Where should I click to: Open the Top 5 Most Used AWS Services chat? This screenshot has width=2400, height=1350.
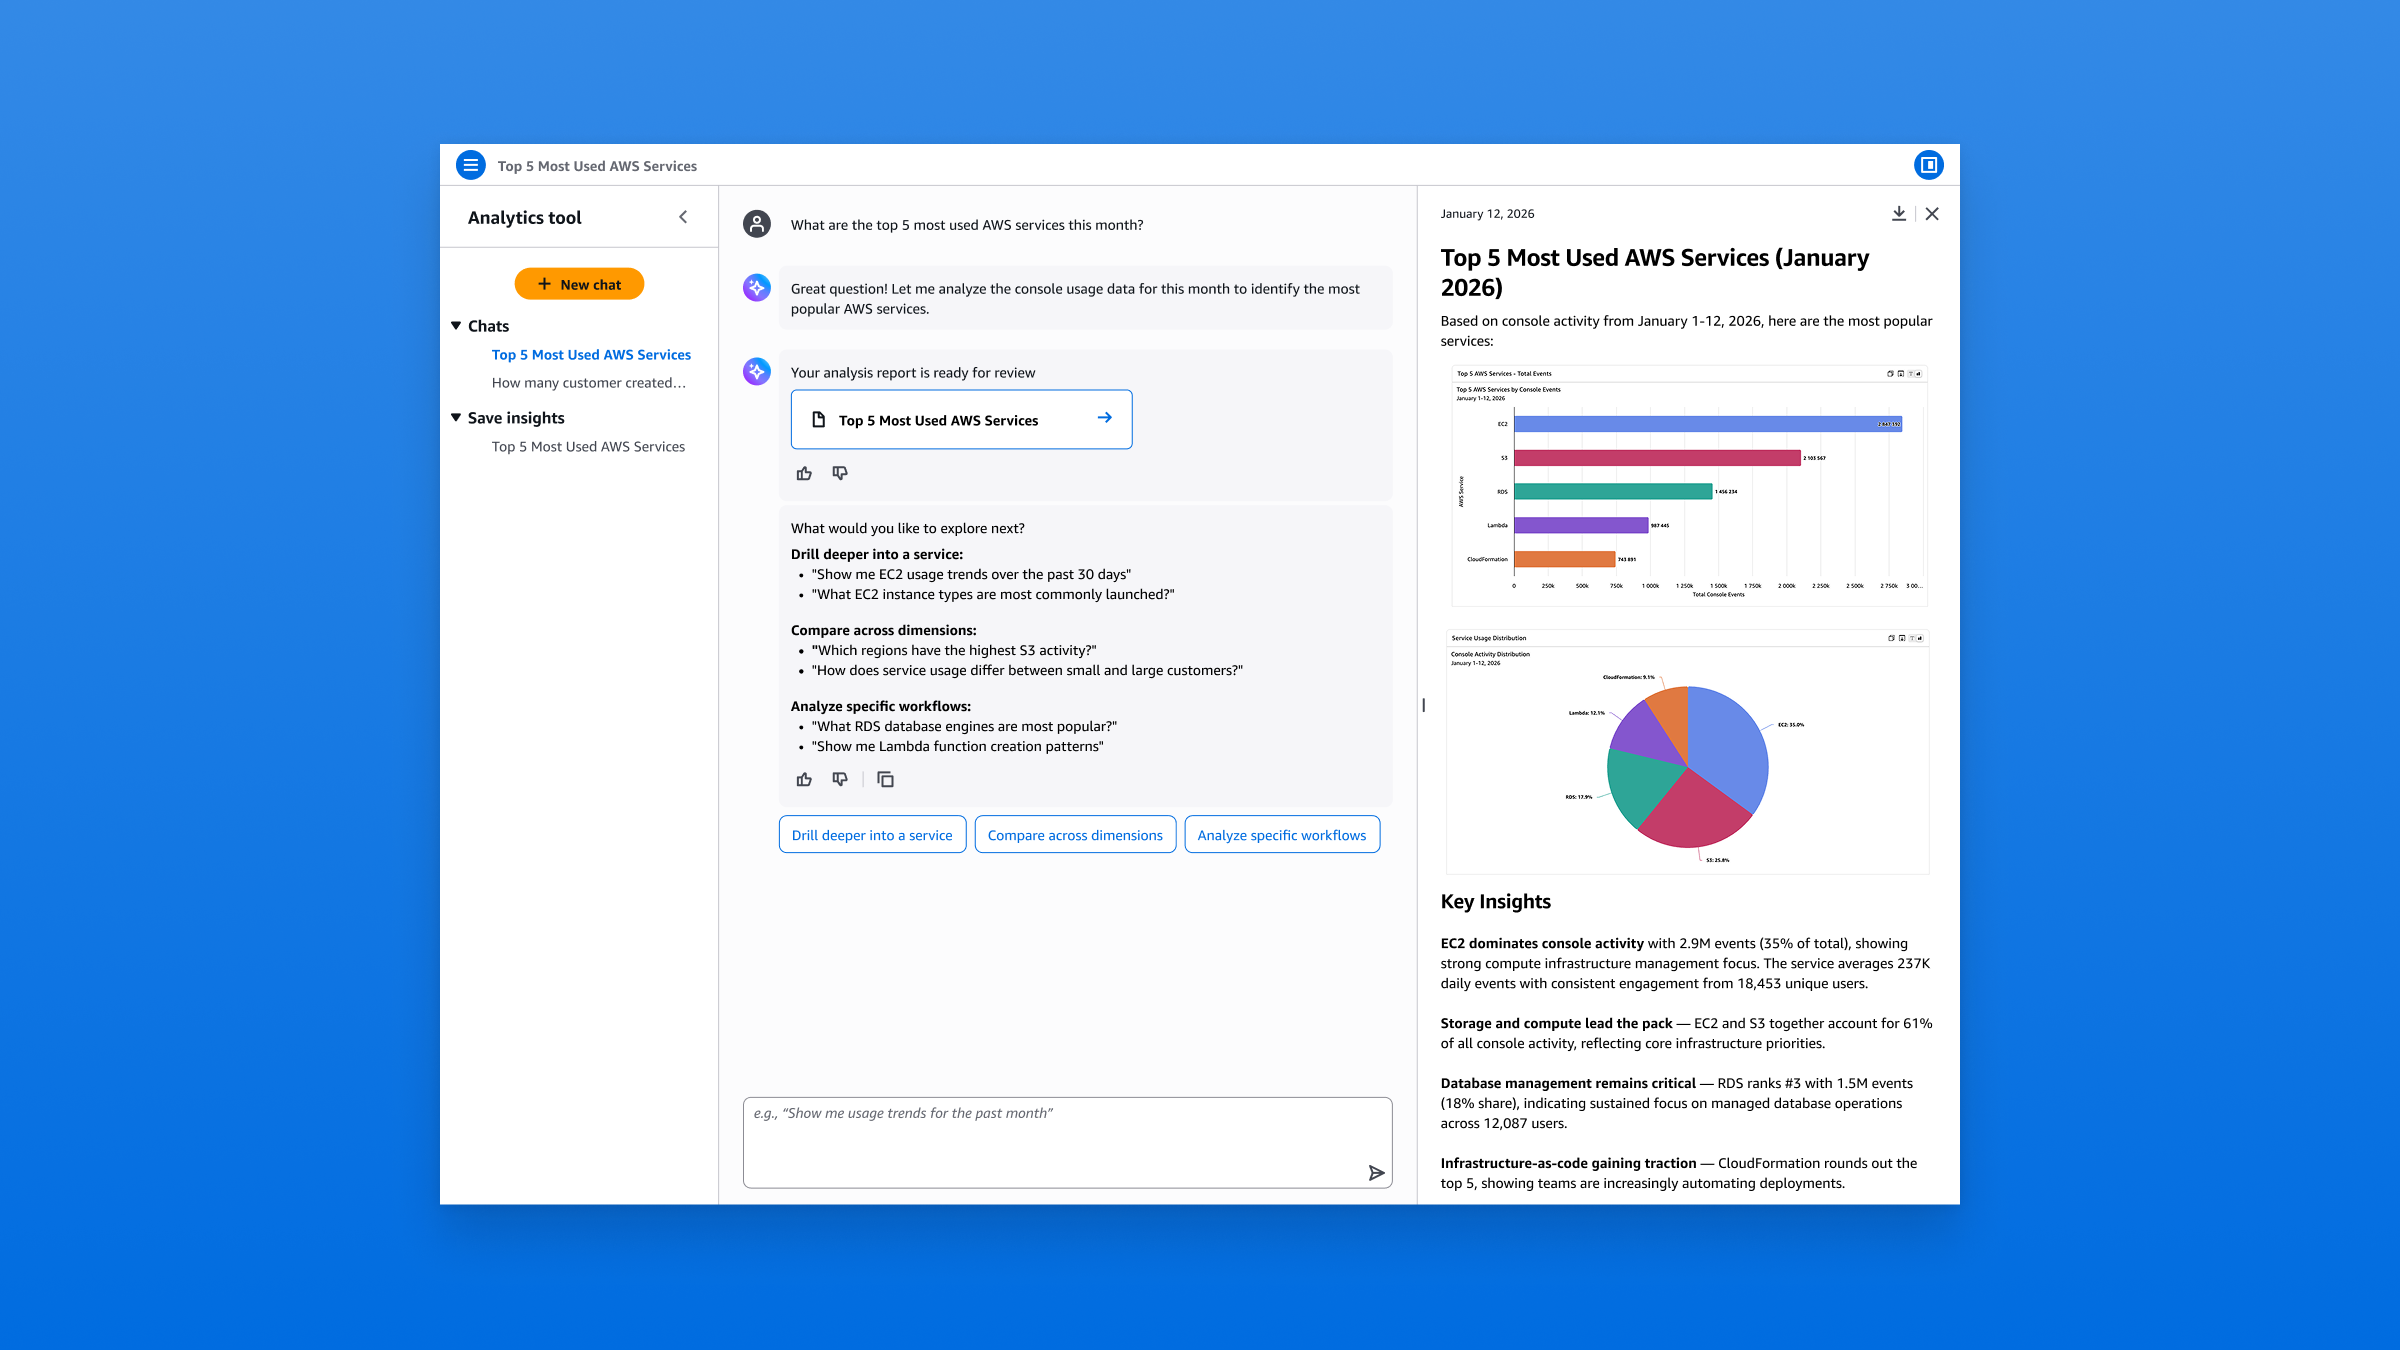[591, 355]
